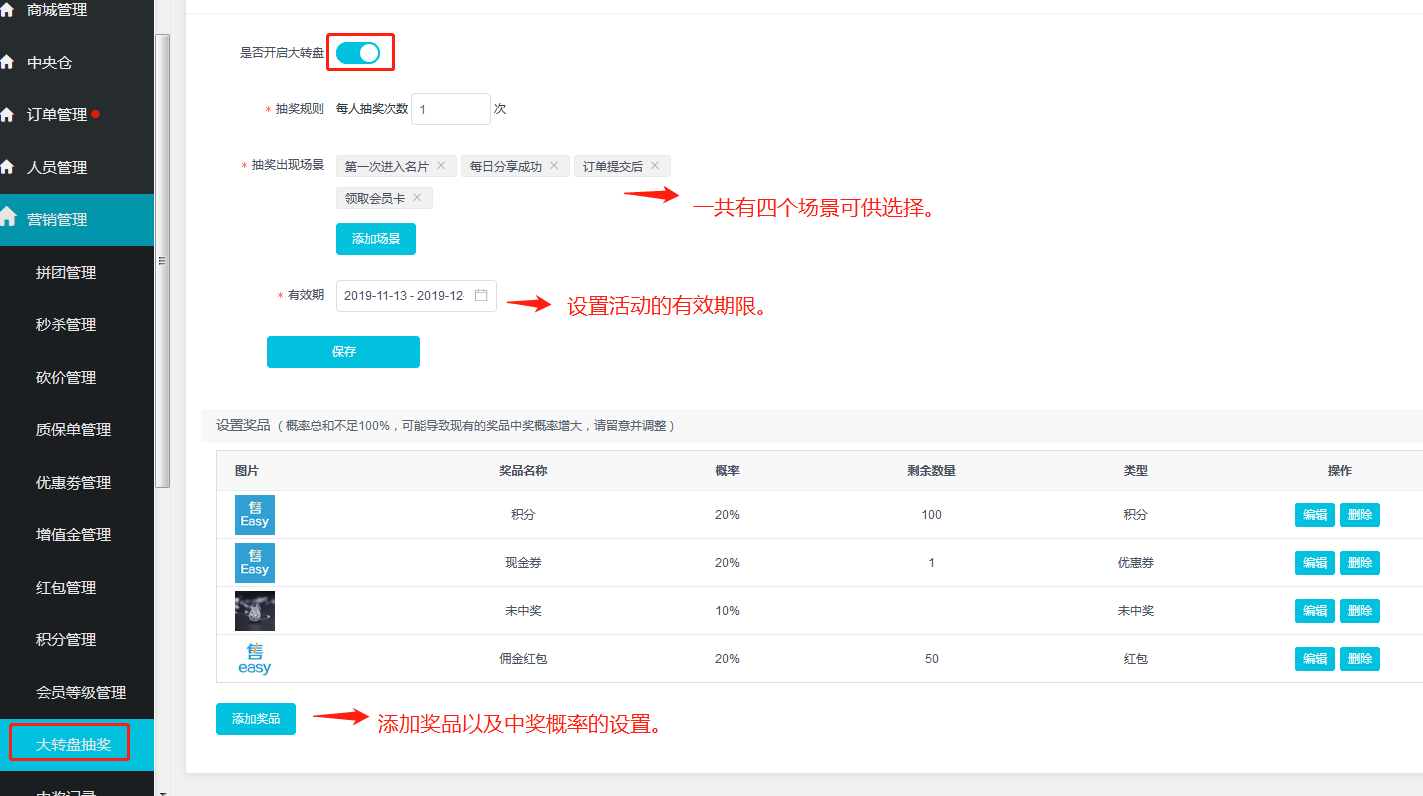Delete the 积分 prize row
This screenshot has width=1423, height=796.
pyautogui.click(x=1360, y=515)
